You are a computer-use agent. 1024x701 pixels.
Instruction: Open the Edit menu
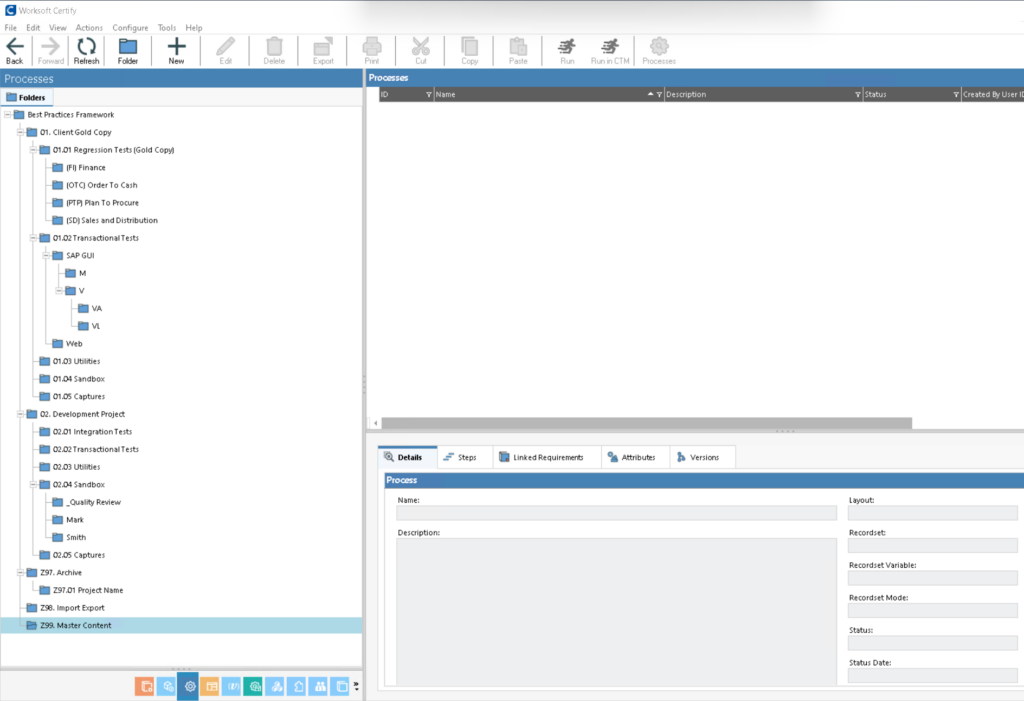[x=33, y=27]
